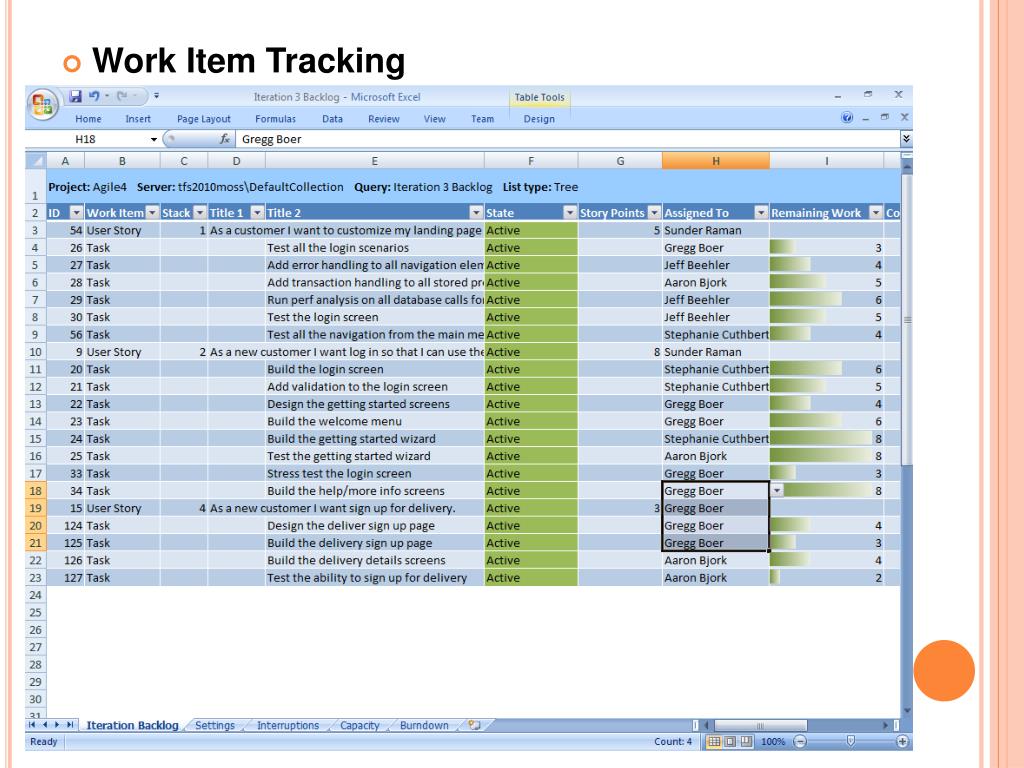Open the dropdown arrow beside cell H18
The height and width of the screenshot is (768, 1024).
point(777,490)
